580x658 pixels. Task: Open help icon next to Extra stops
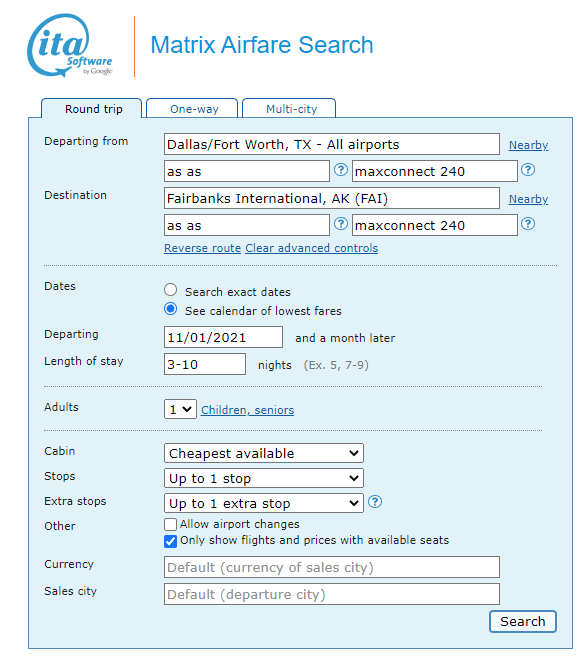tap(375, 502)
